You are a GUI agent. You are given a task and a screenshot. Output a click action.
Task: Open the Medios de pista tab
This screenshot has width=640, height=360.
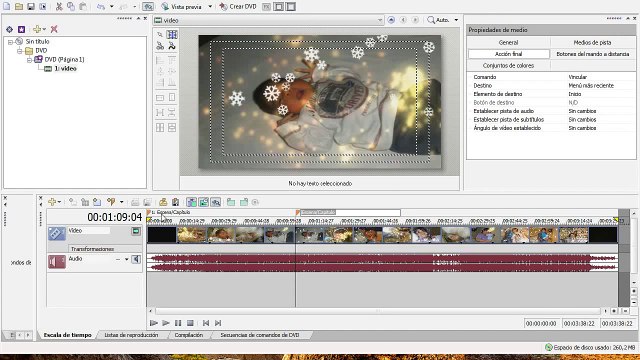click(x=592, y=42)
